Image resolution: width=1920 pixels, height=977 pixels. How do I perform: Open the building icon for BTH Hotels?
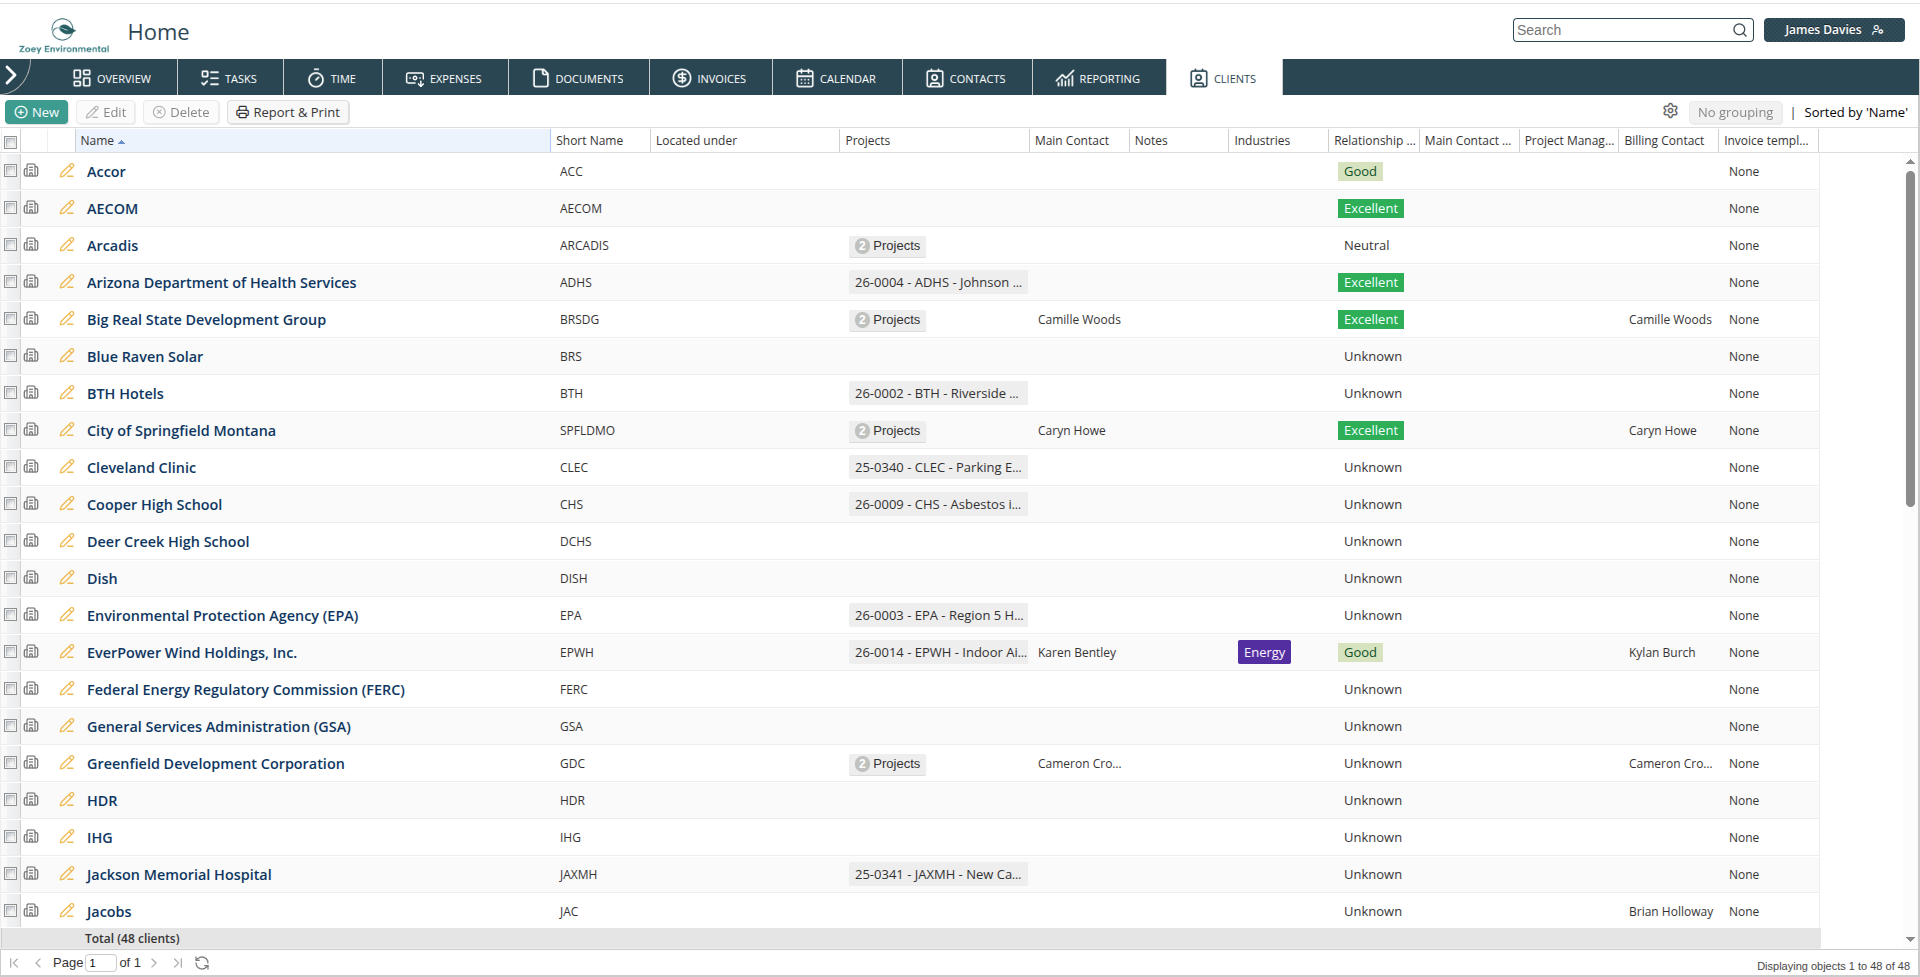[x=32, y=393]
